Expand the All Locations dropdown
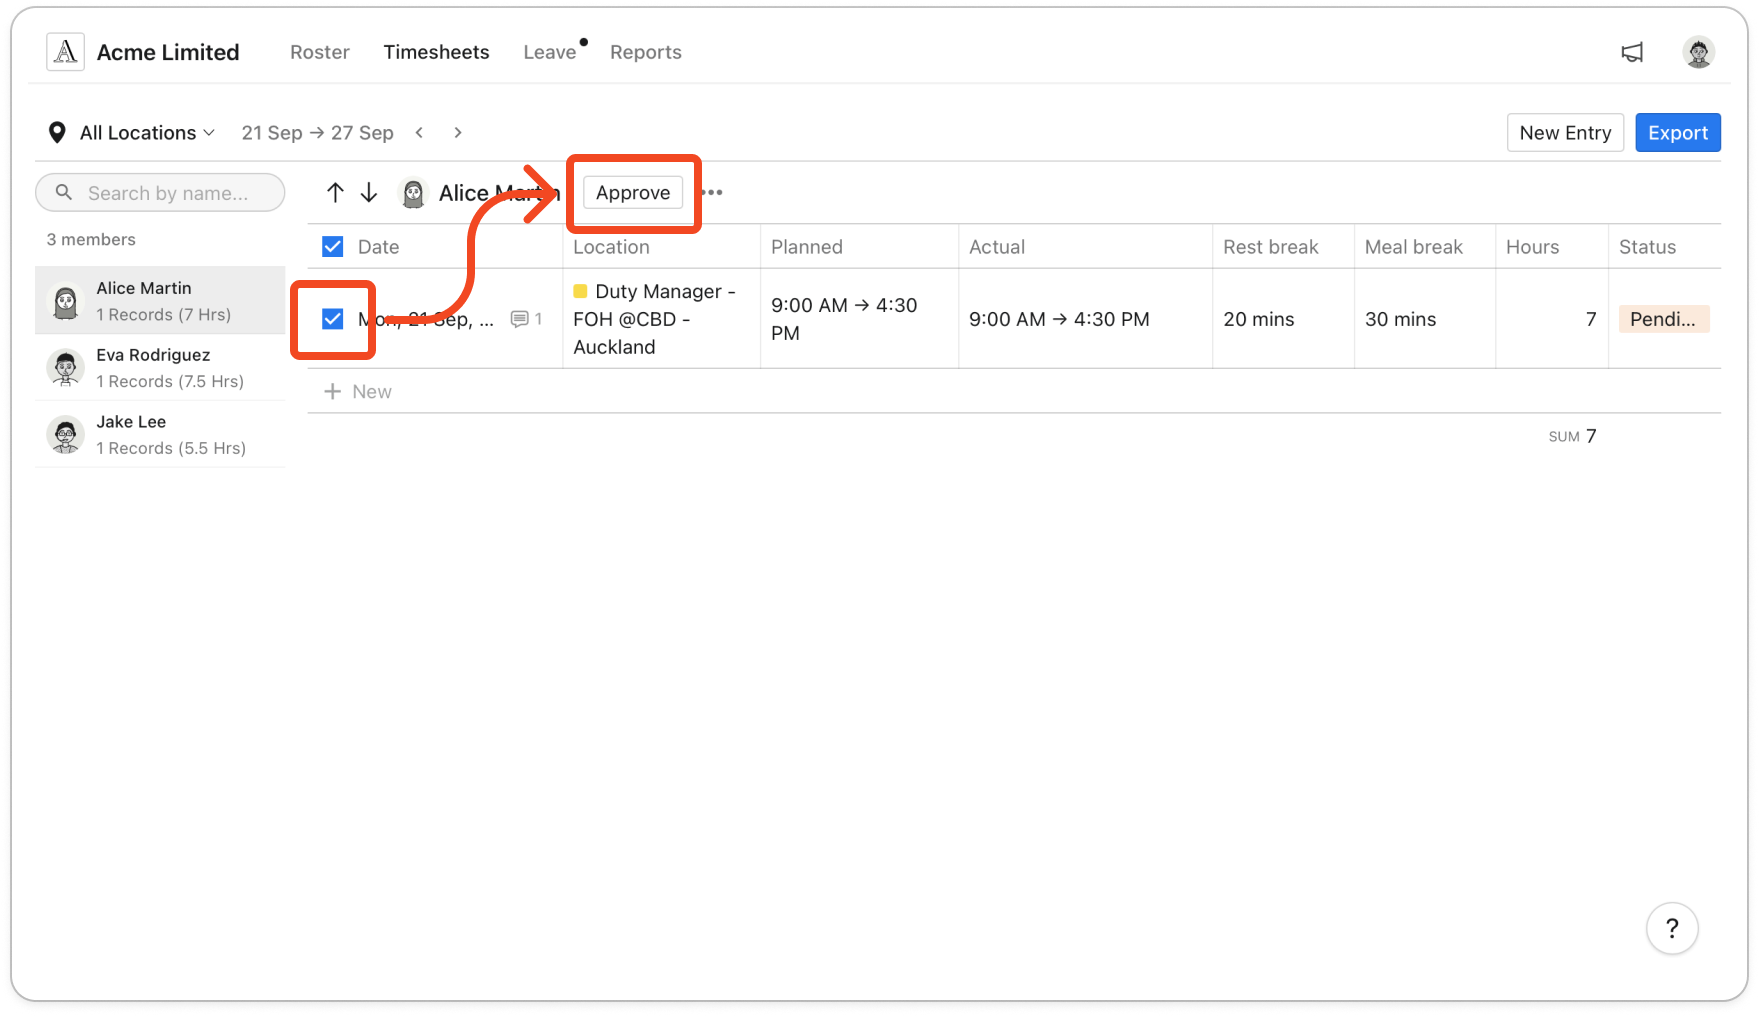 tap(147, 132)
